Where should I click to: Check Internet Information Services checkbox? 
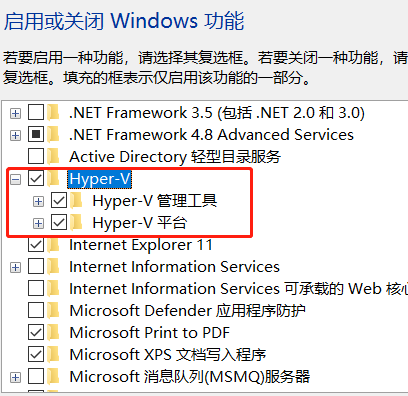(36, 267)
